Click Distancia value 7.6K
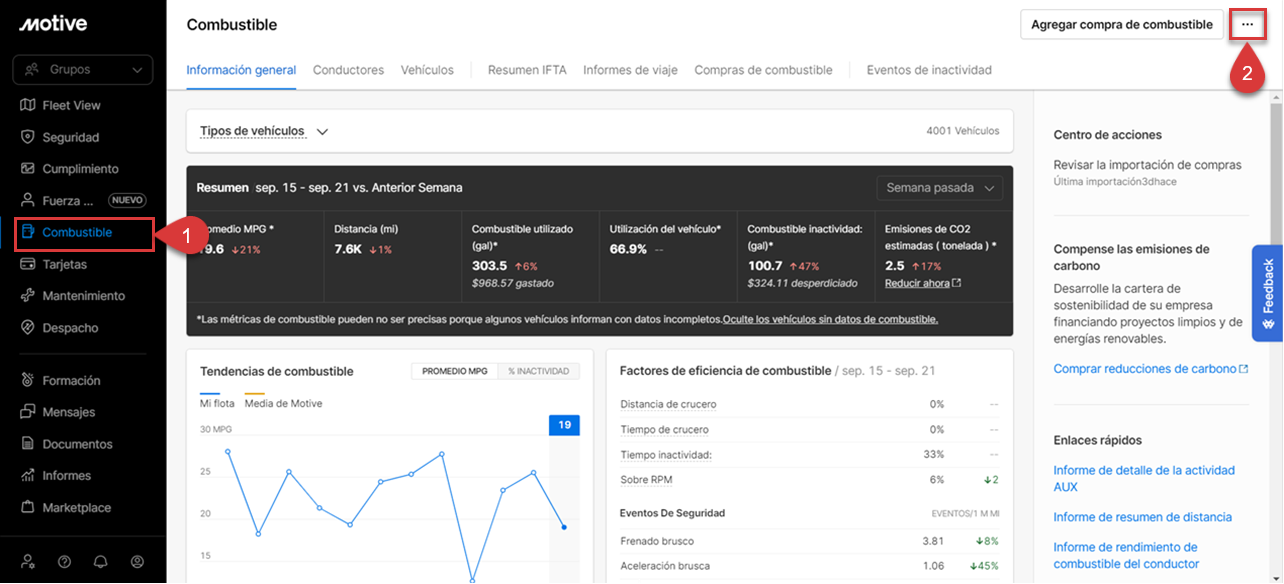 click(348, 248)
